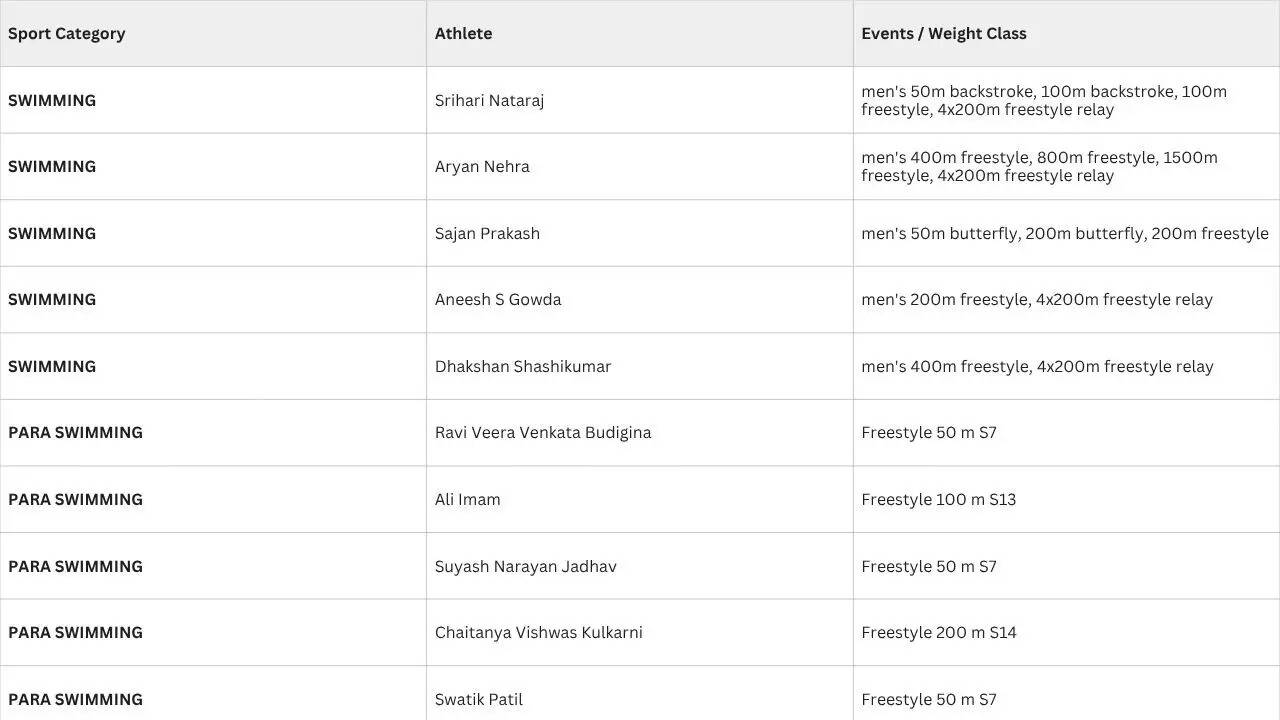1280x720 pixels.
Task: Select the Swatik Patil athlete cell
Action: pos(640,693)
